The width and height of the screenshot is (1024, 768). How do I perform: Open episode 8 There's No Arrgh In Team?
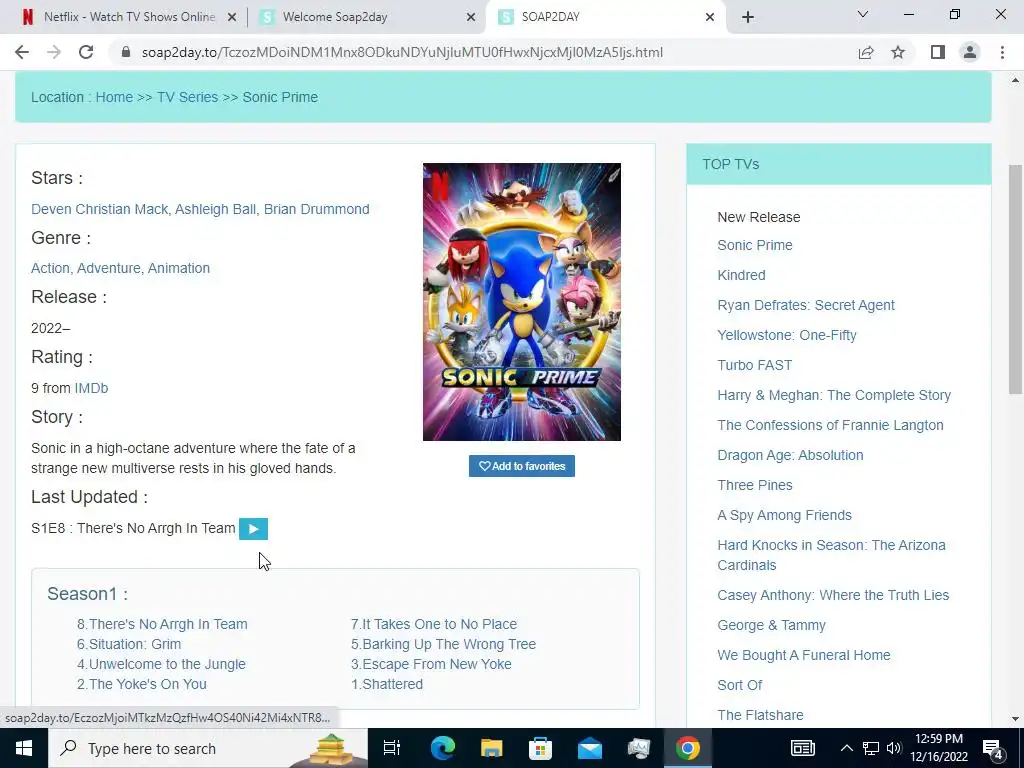pos(163,624)
